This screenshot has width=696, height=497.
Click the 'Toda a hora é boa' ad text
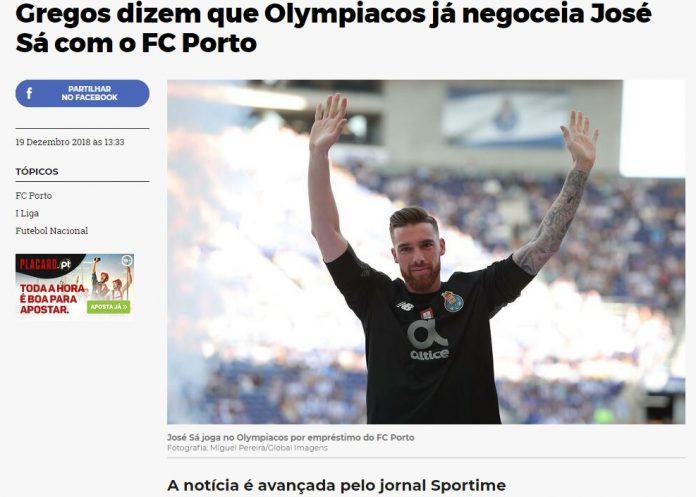(x=52, y=299)
